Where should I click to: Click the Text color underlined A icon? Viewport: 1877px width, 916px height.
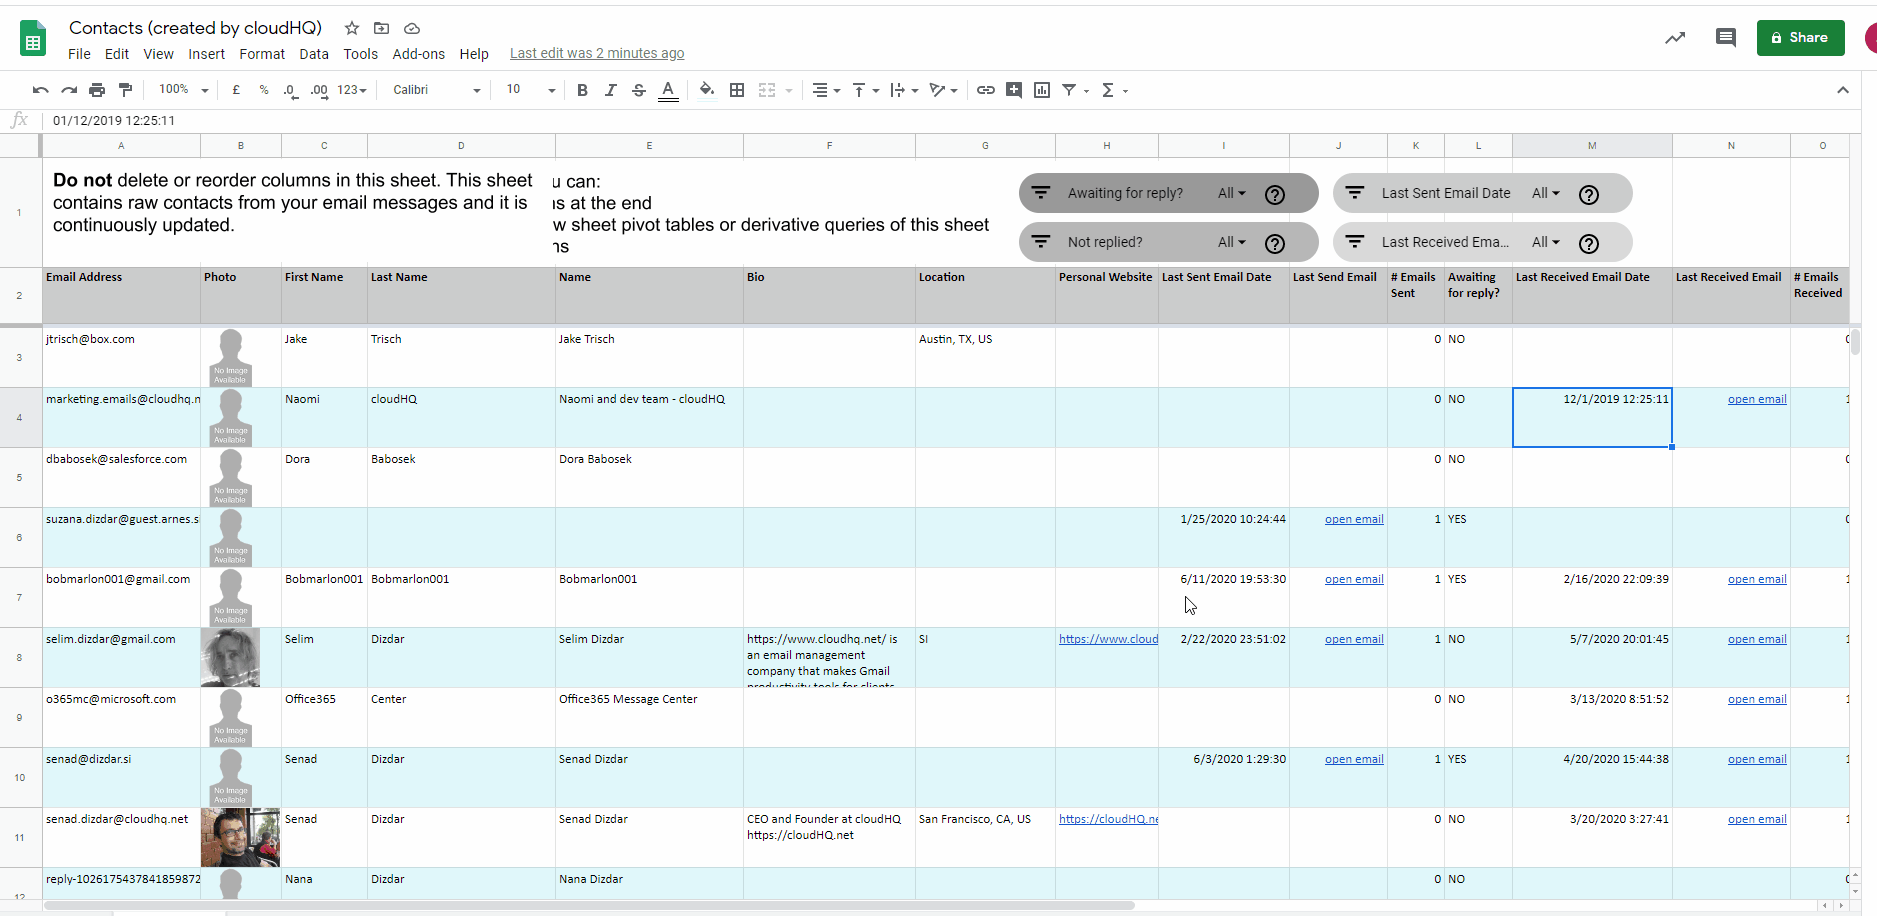668,90
